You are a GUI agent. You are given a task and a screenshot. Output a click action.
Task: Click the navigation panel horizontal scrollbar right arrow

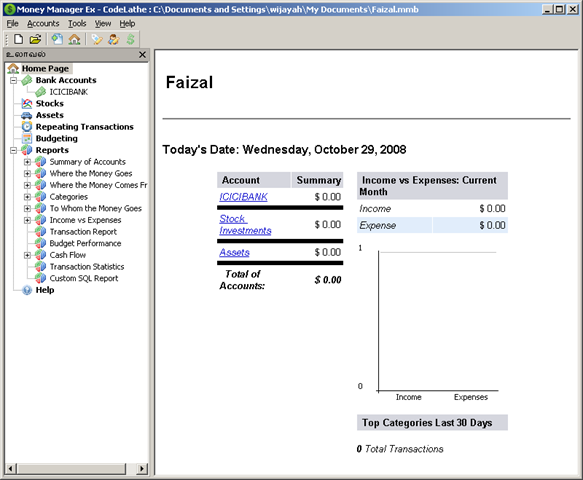142,468
